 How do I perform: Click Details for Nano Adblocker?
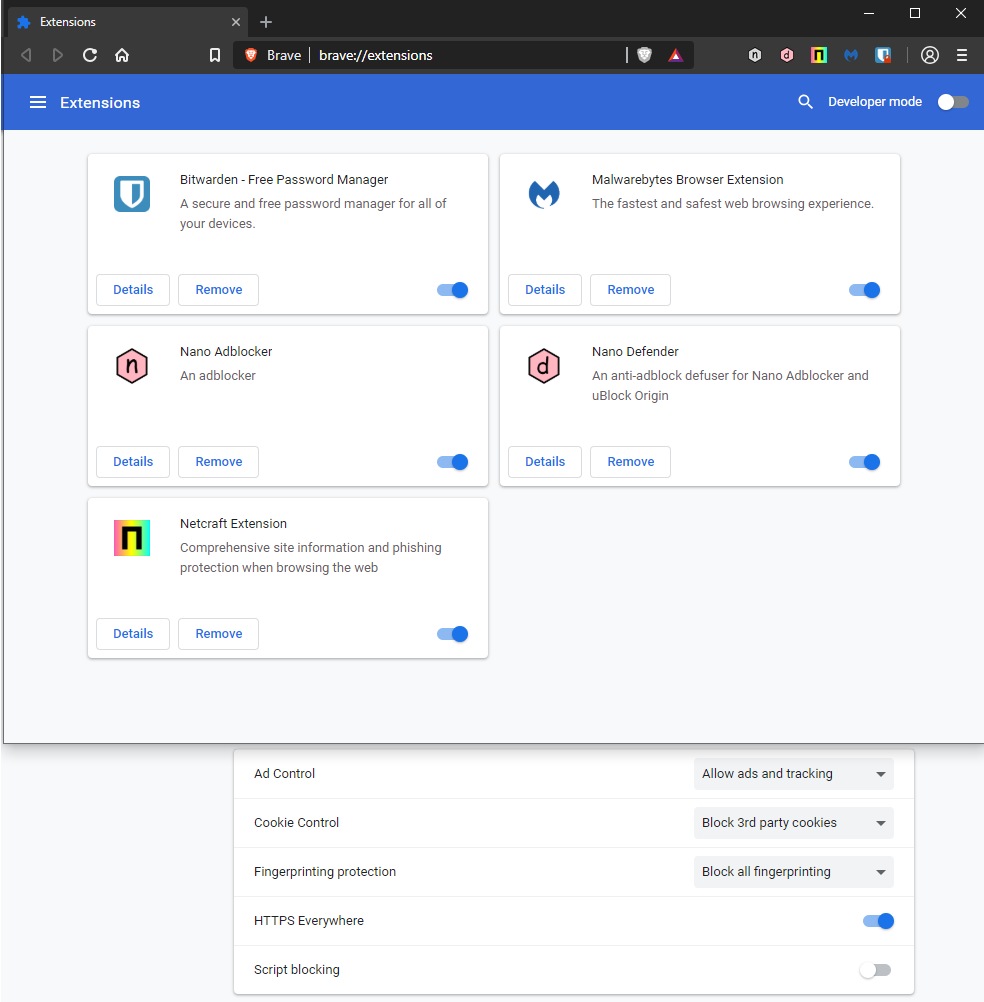pyautogui.click(x=133, y=462)
